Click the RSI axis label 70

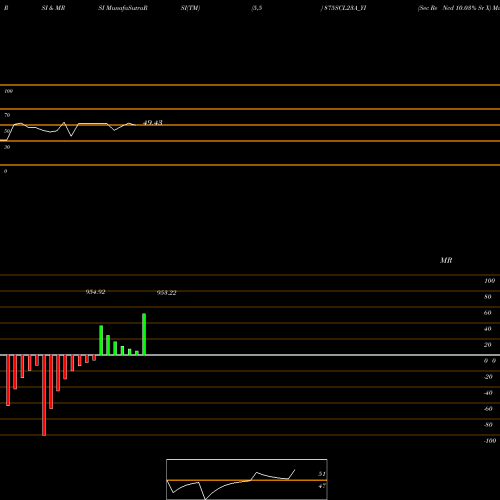point(7,115)
